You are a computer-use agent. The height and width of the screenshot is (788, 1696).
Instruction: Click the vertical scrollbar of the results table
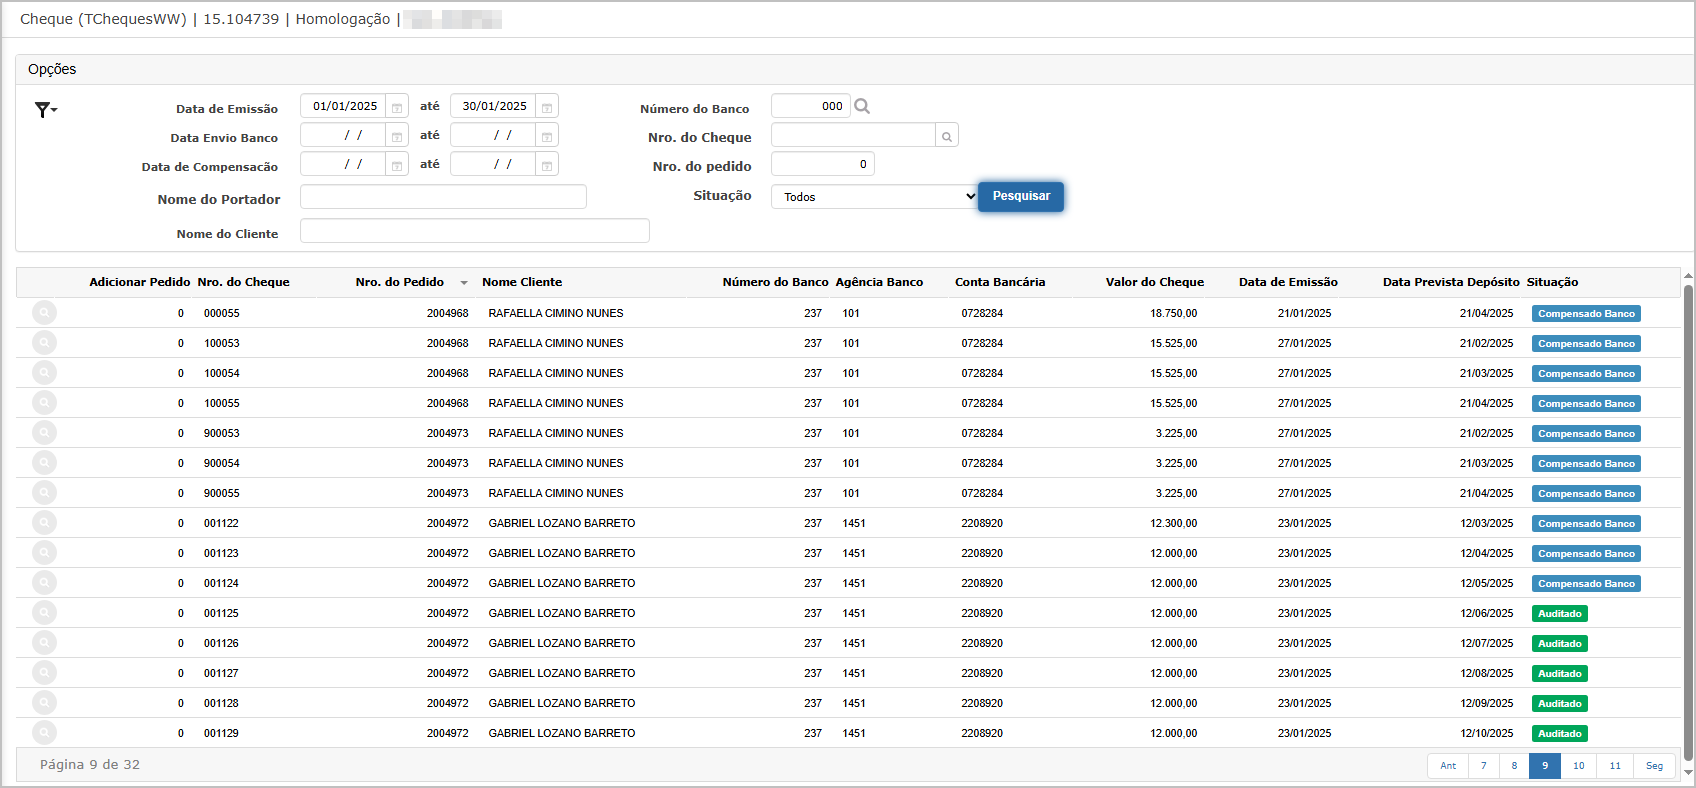pyautogui.click(x=1688, y=522)
